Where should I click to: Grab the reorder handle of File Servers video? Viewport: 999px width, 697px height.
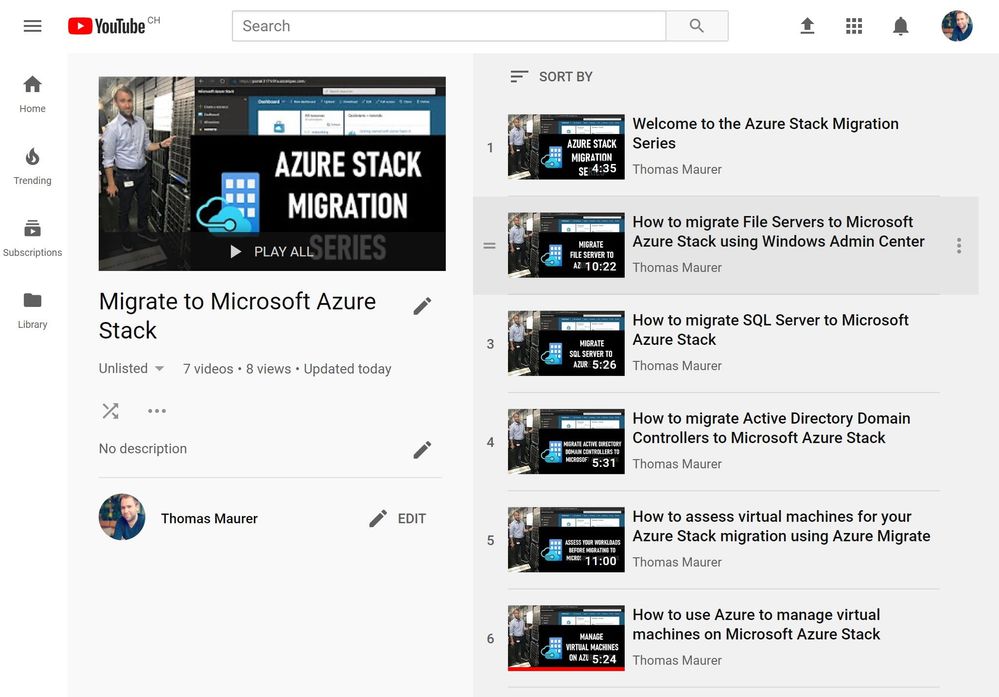click(489, 246)
